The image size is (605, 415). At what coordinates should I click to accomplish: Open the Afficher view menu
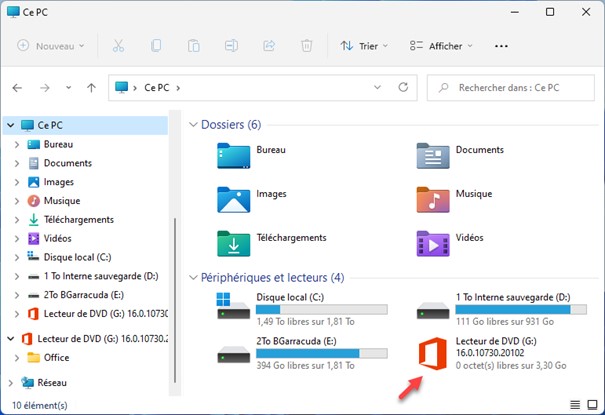[441, 46]
